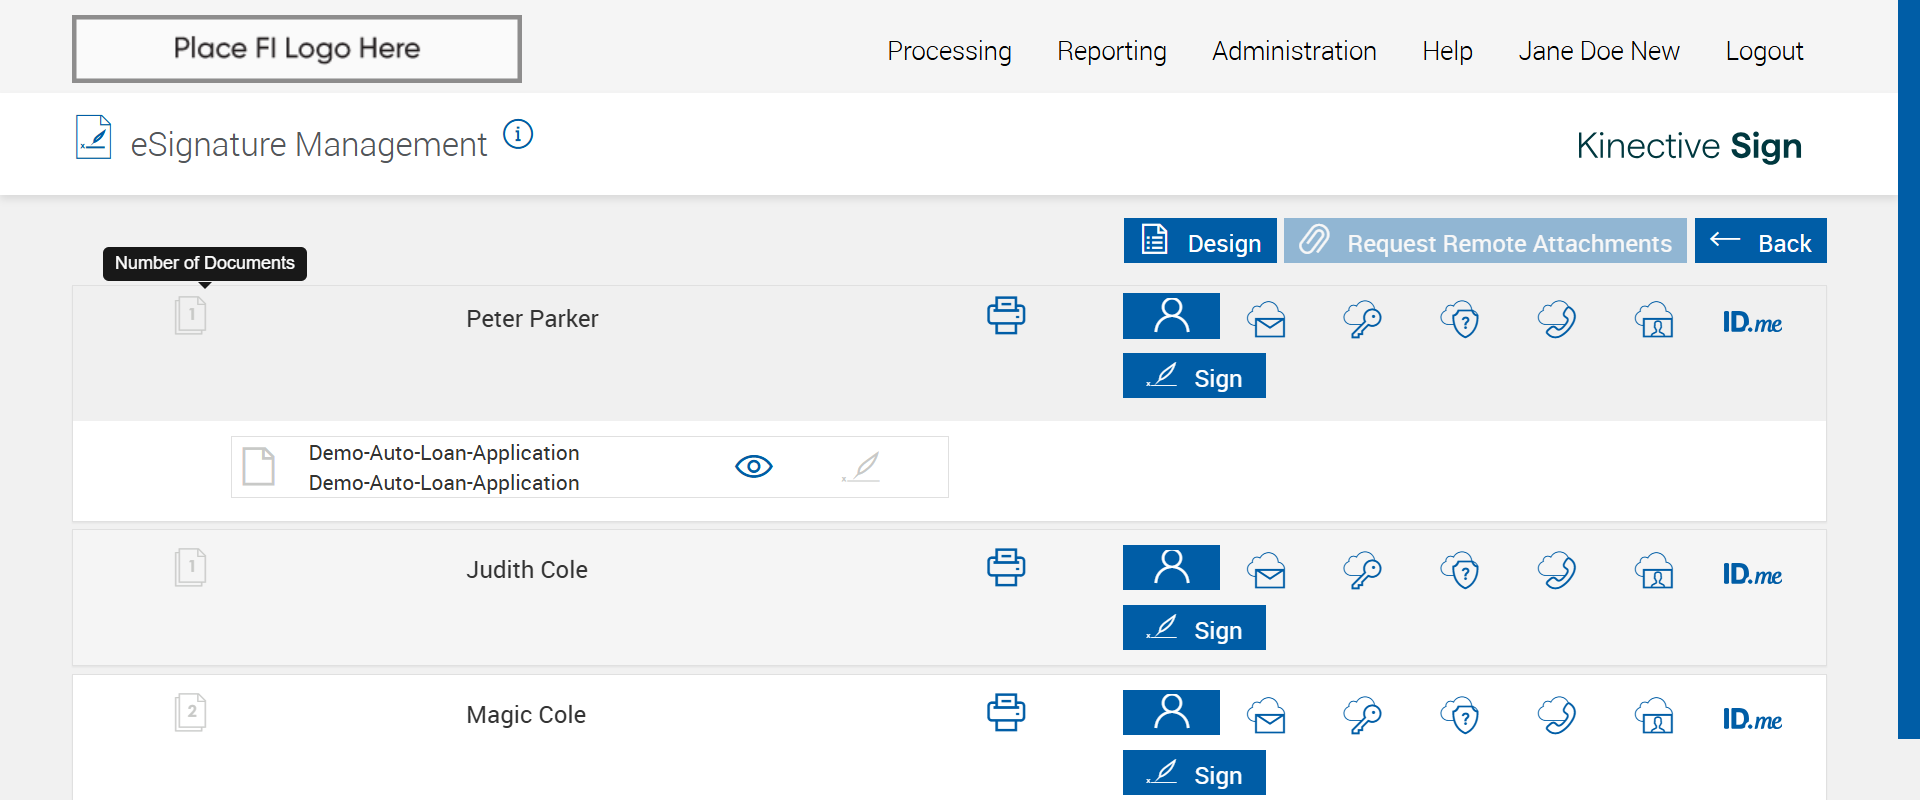
Task: Expand Judith Cole's document count icon
Action: tap(190, 568)
